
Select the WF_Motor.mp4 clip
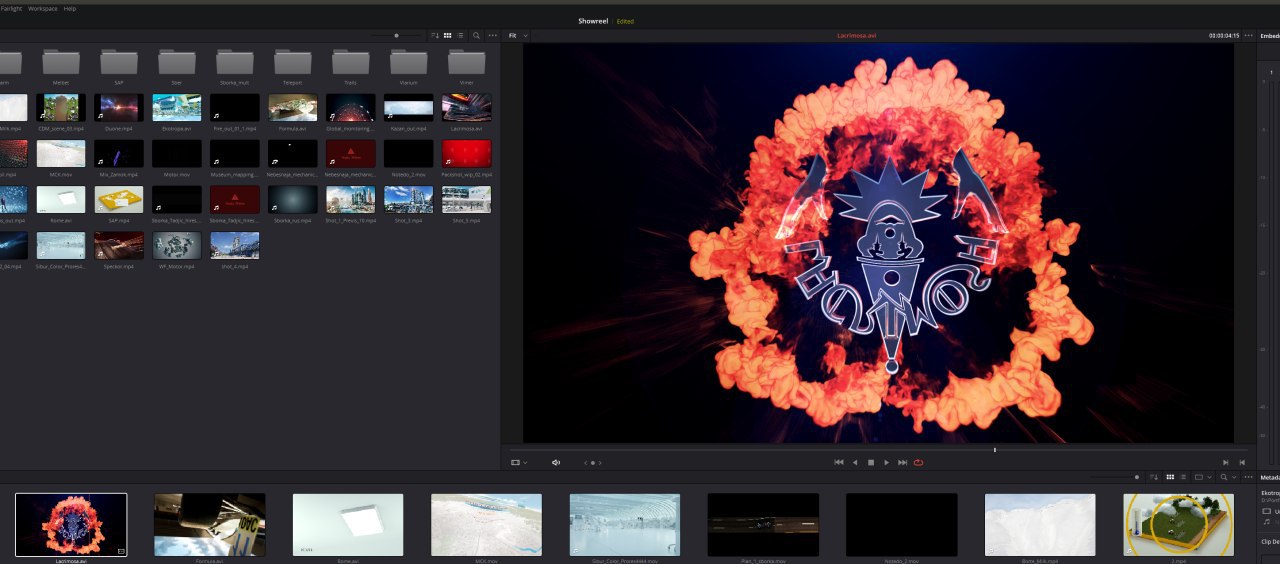pos(177,245)
